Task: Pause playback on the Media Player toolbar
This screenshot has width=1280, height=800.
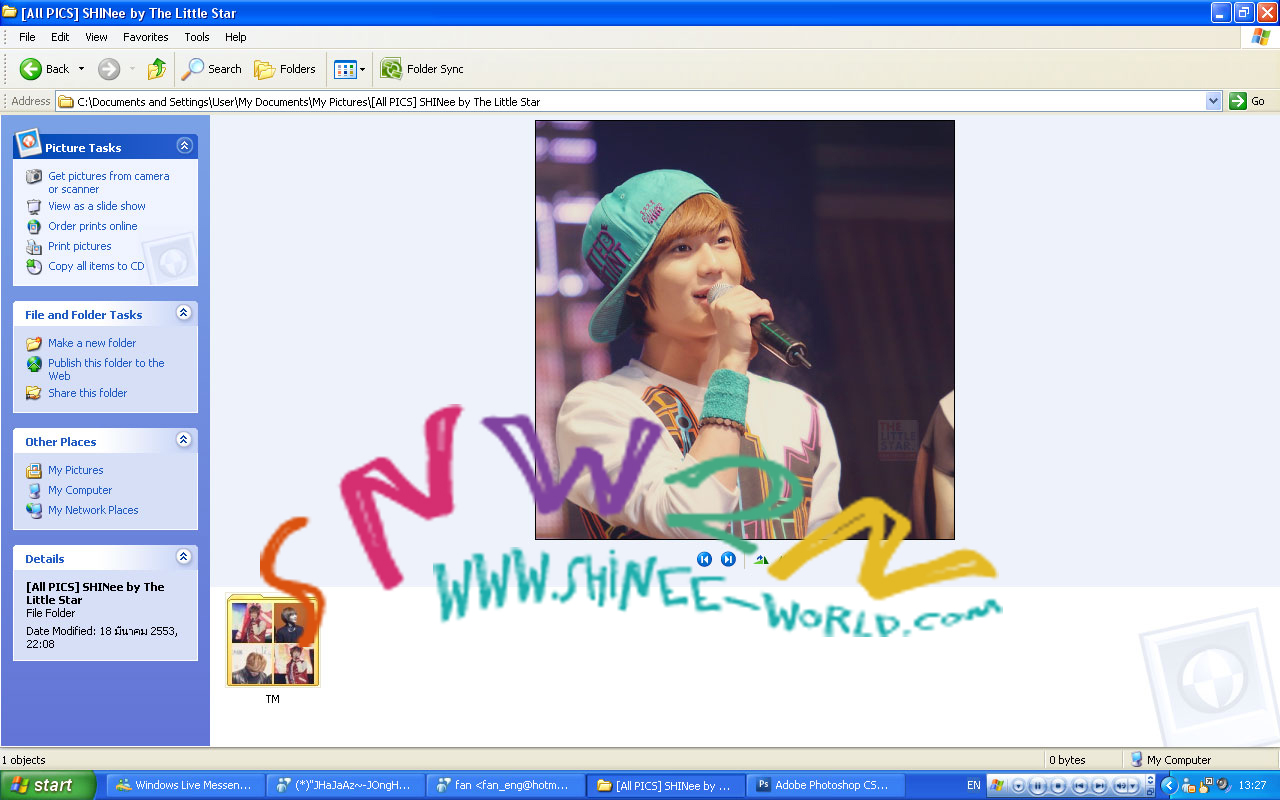Action: coord(1038,786)
